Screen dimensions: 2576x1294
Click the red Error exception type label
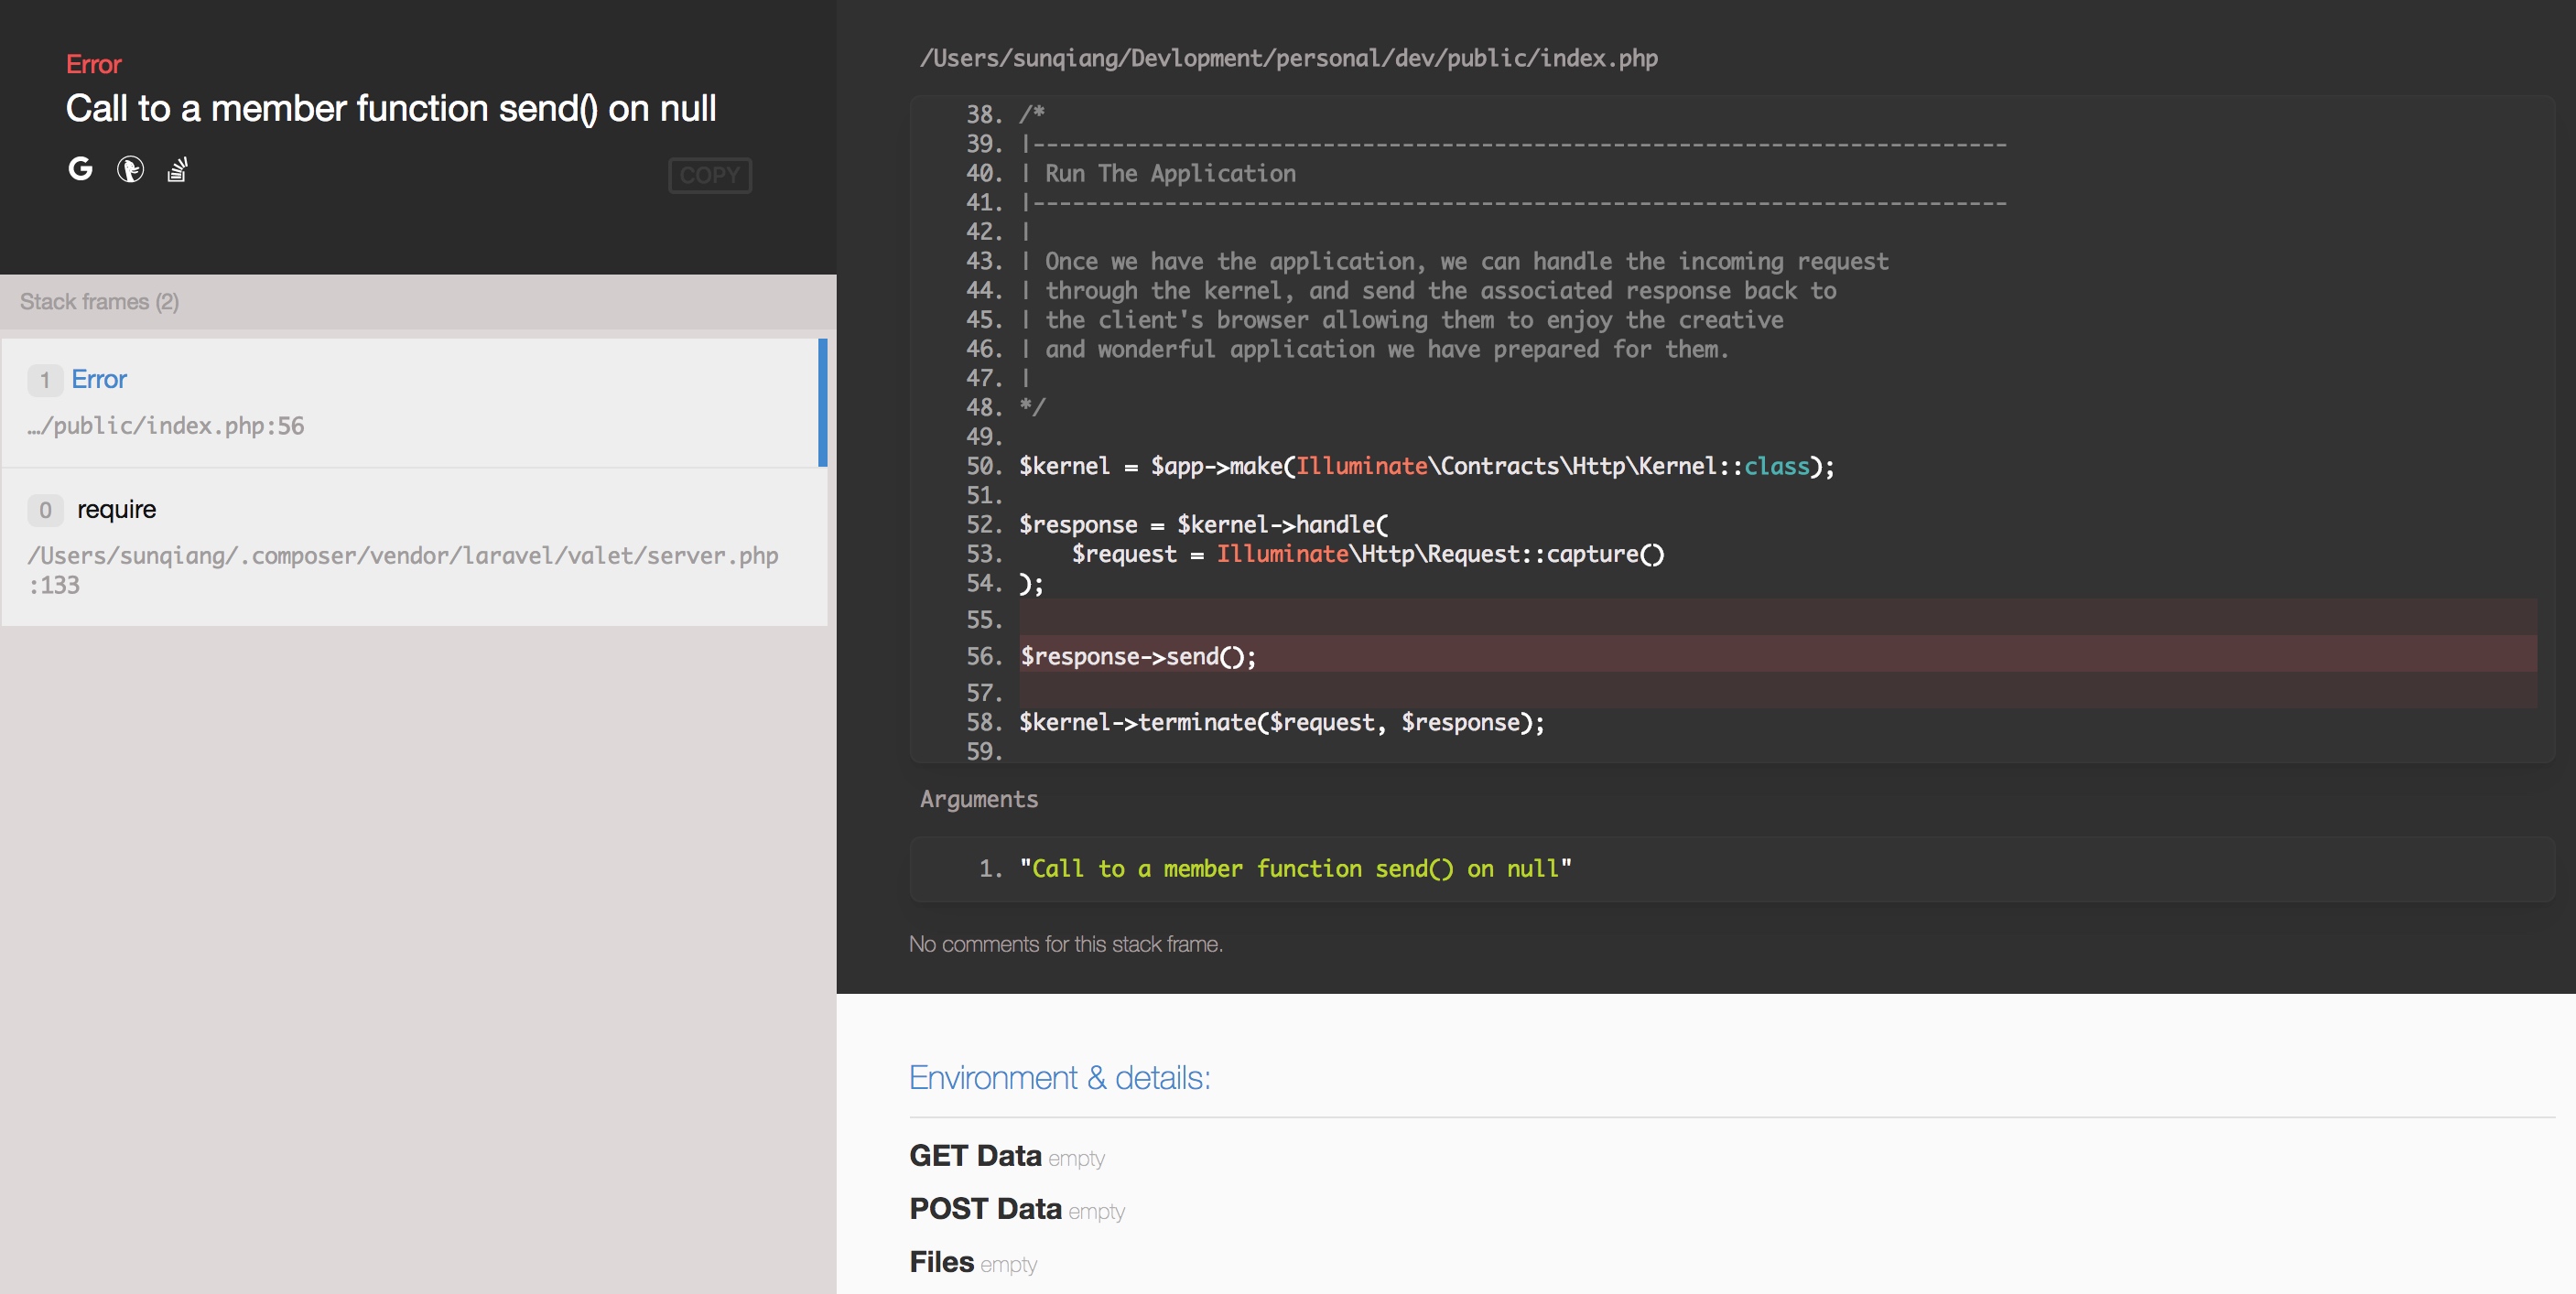(x=94, y=64)
